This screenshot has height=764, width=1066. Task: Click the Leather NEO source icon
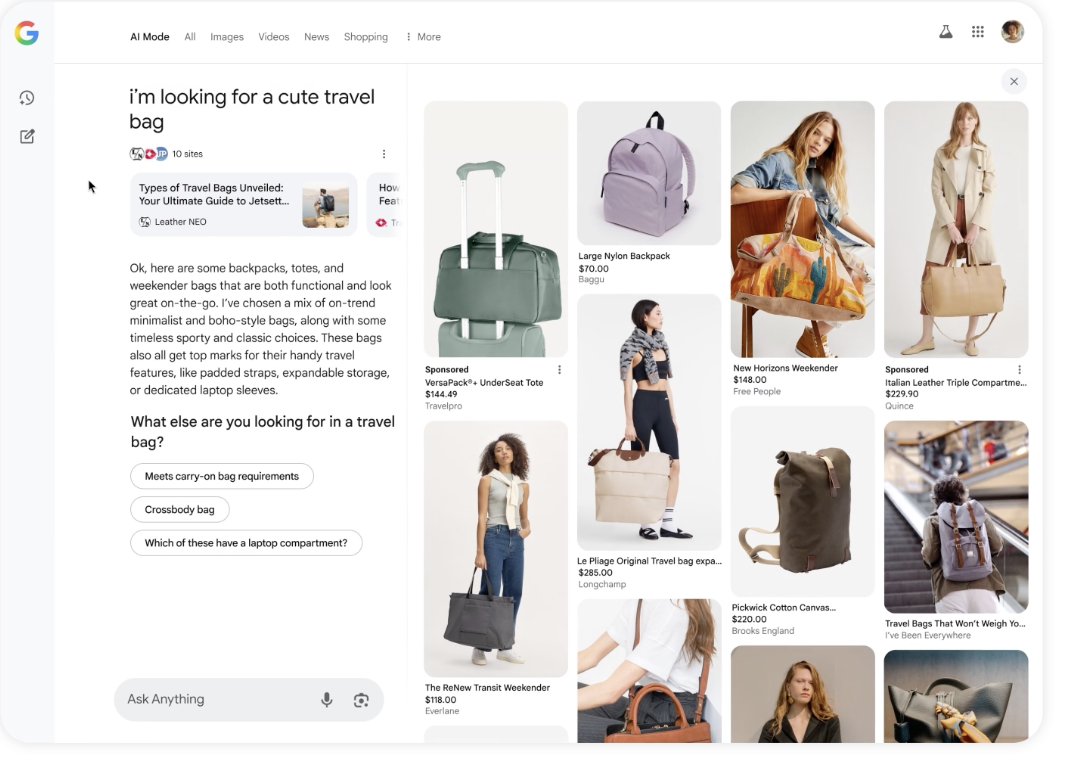coord(145,222)
